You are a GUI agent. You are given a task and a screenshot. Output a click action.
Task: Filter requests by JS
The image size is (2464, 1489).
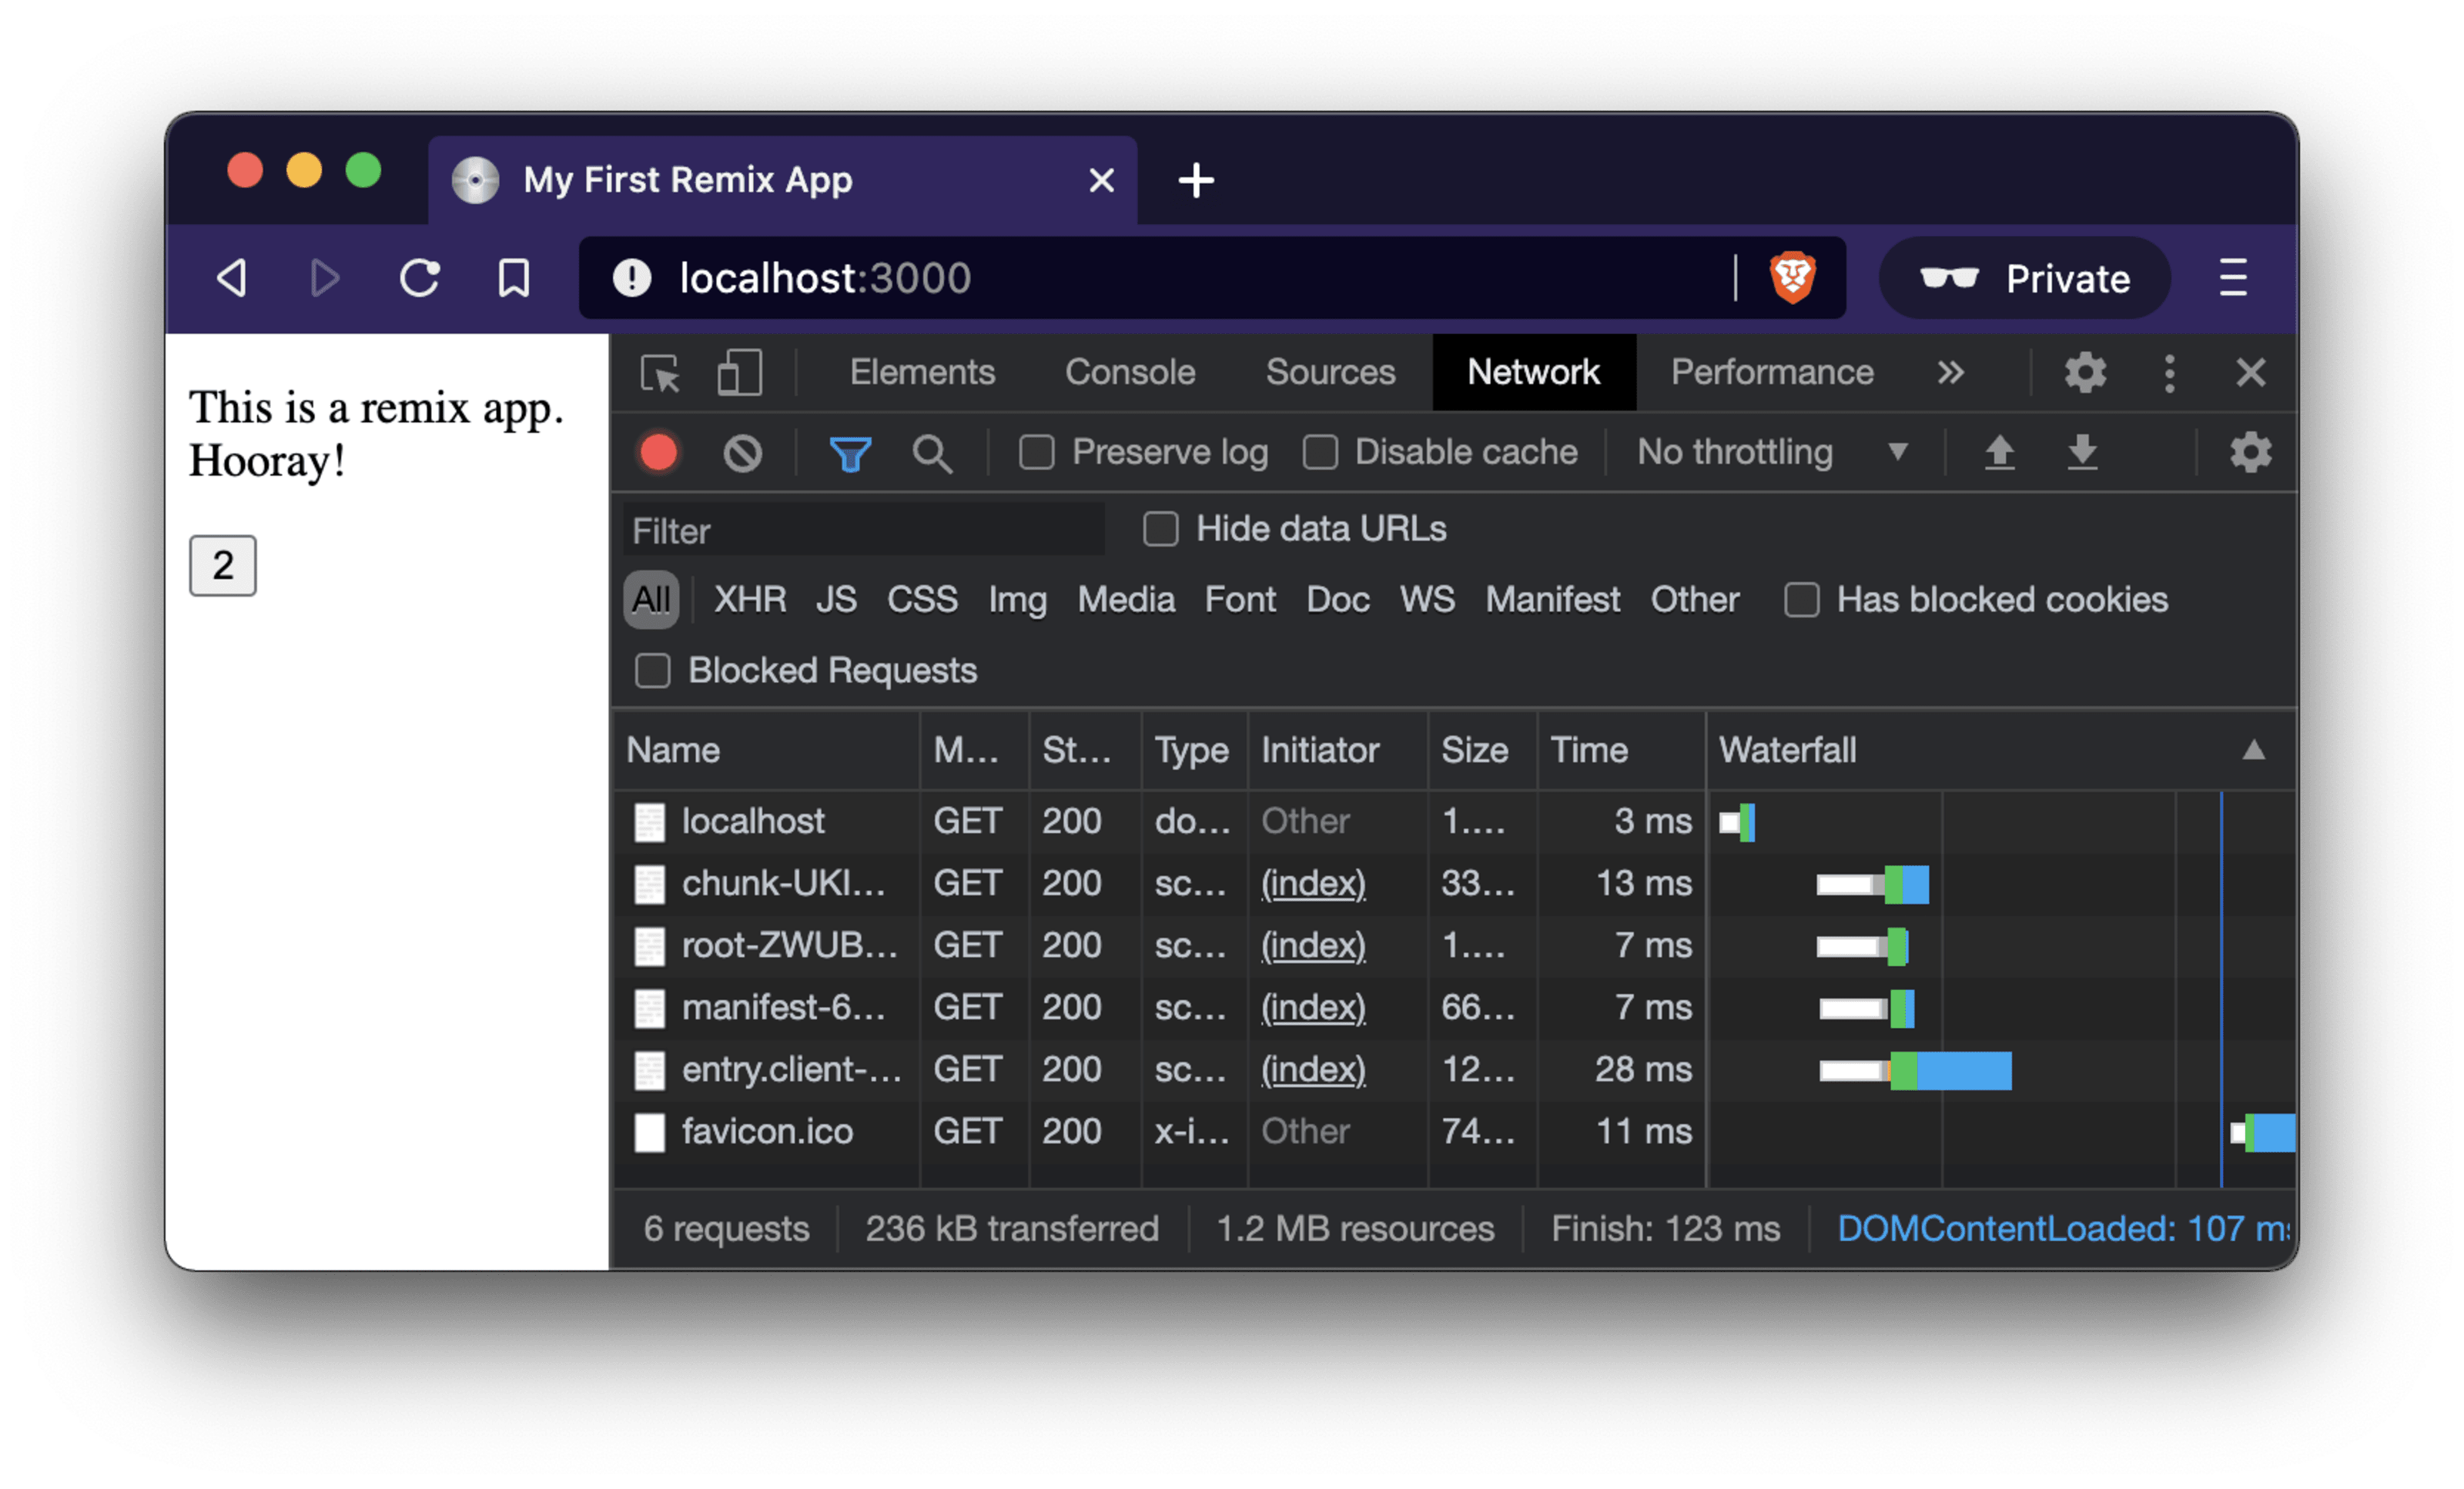[836, 600]
